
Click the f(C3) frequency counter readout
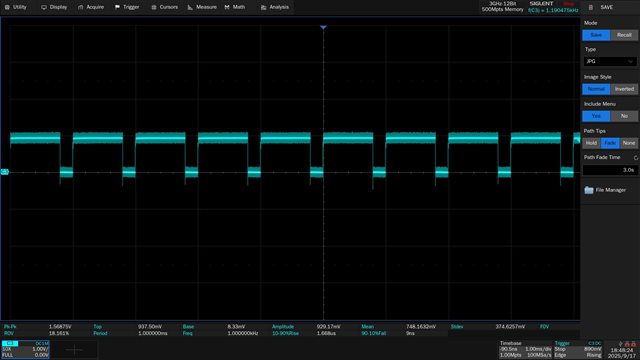coord(553,10)
